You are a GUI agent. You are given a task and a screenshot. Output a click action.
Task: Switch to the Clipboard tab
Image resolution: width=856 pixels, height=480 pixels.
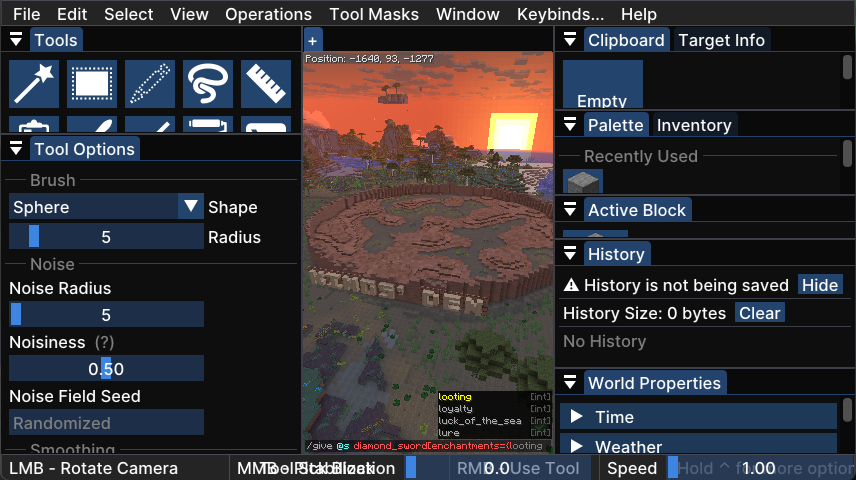click(626, 40)
